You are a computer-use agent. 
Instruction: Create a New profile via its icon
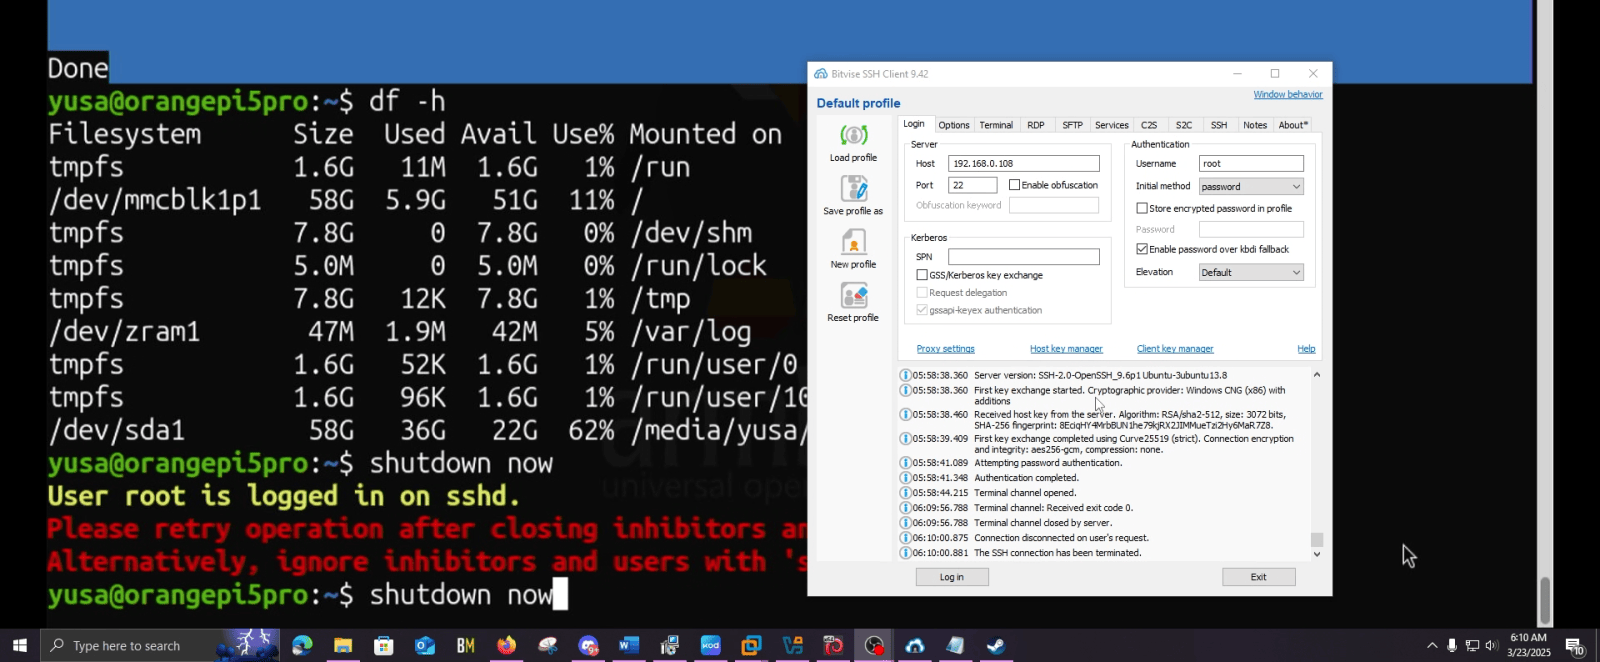click(853, 243)
